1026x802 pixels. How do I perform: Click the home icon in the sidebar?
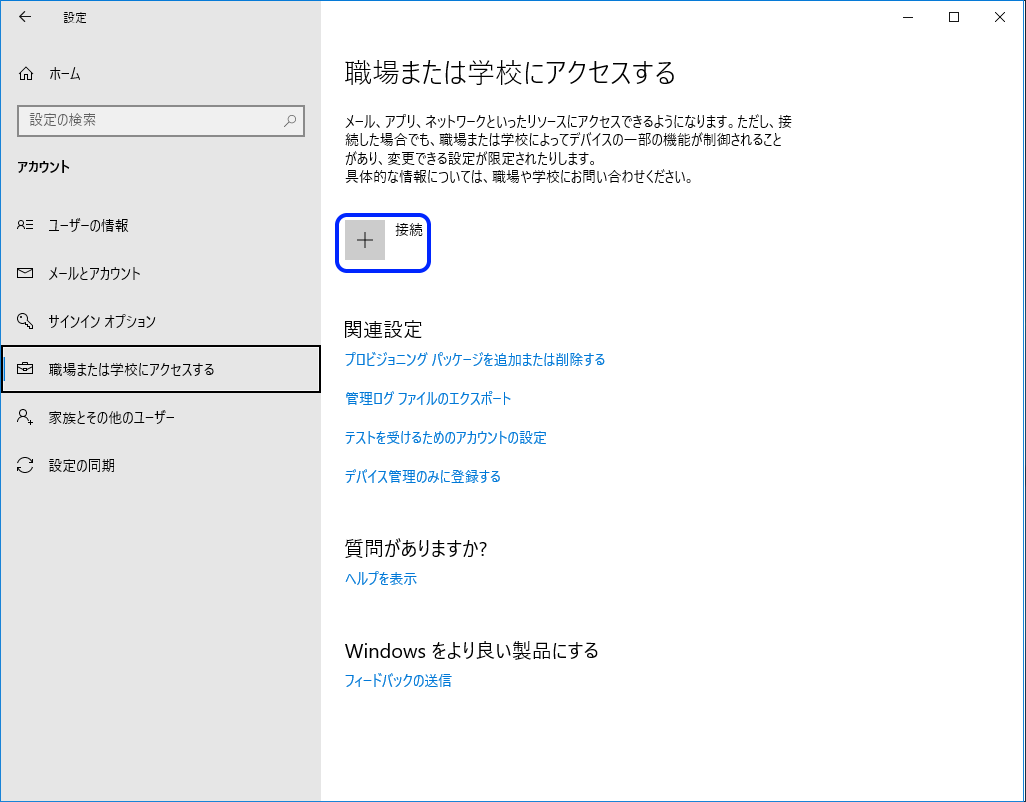click(26, 74)
